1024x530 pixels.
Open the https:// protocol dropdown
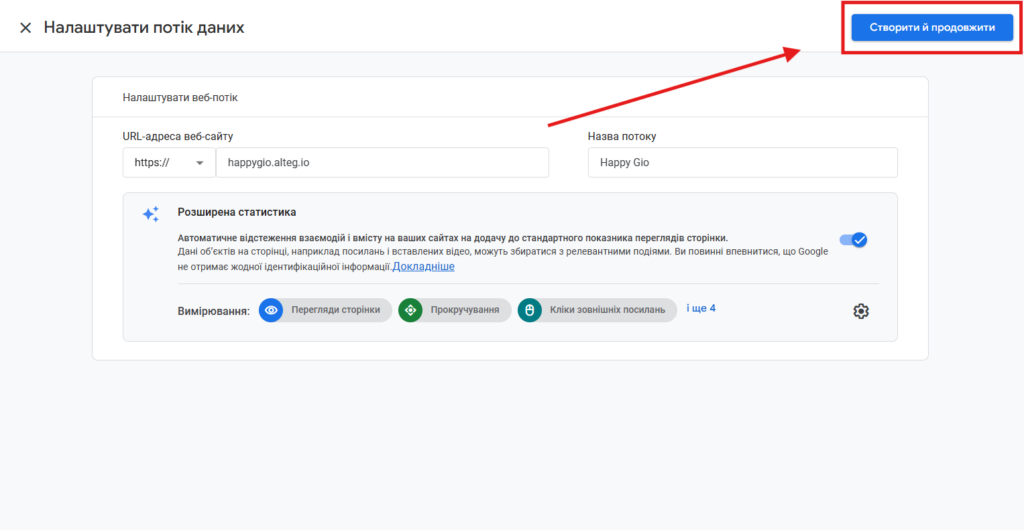[169, 163]
